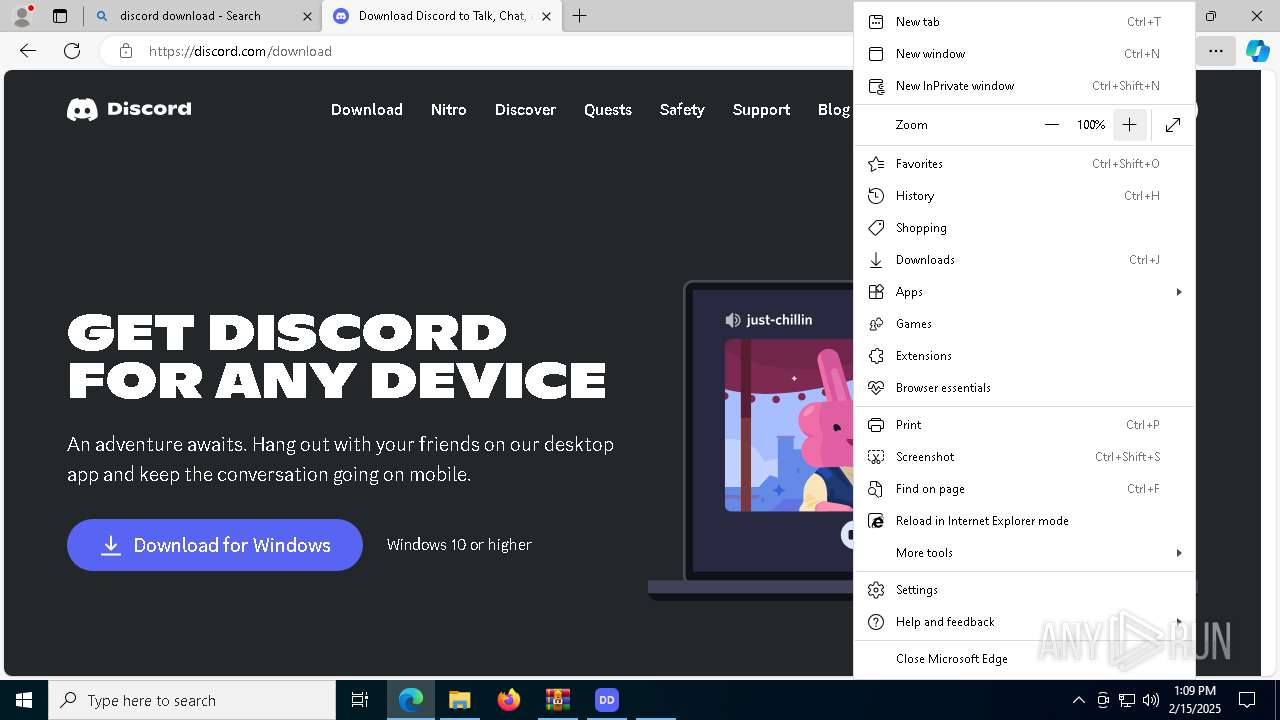Open WinRAR from taskbar
The width and height of the screenshot is (1280, 720).
pos(558,700)
